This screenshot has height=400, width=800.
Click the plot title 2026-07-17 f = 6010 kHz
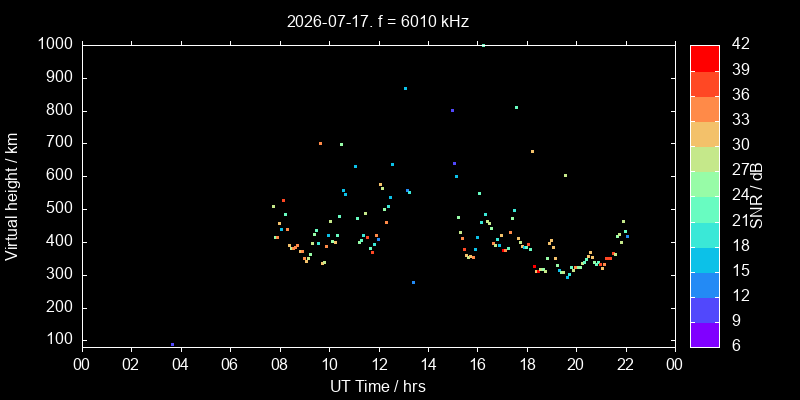click(x=378, y=22)
